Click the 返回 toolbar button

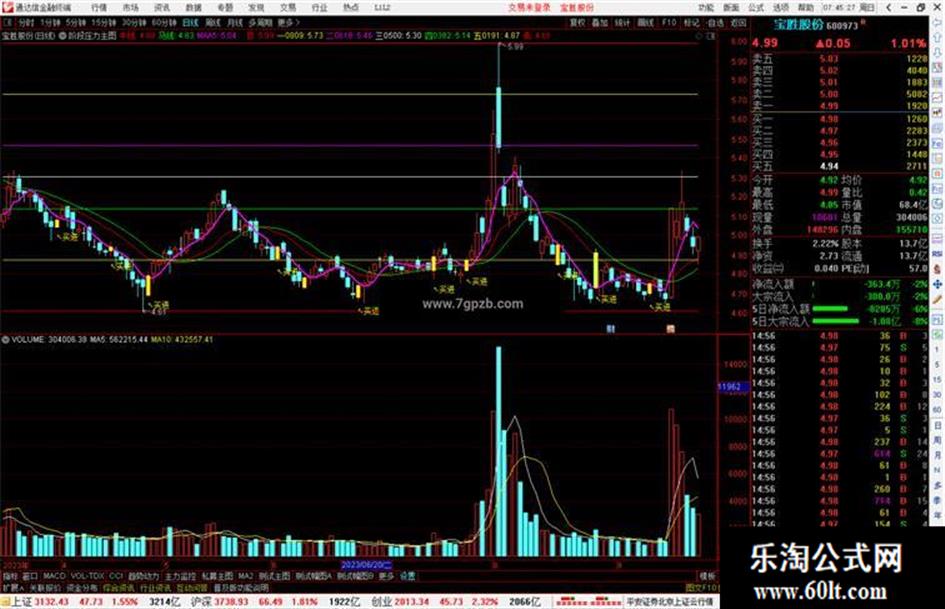point(738,22)
